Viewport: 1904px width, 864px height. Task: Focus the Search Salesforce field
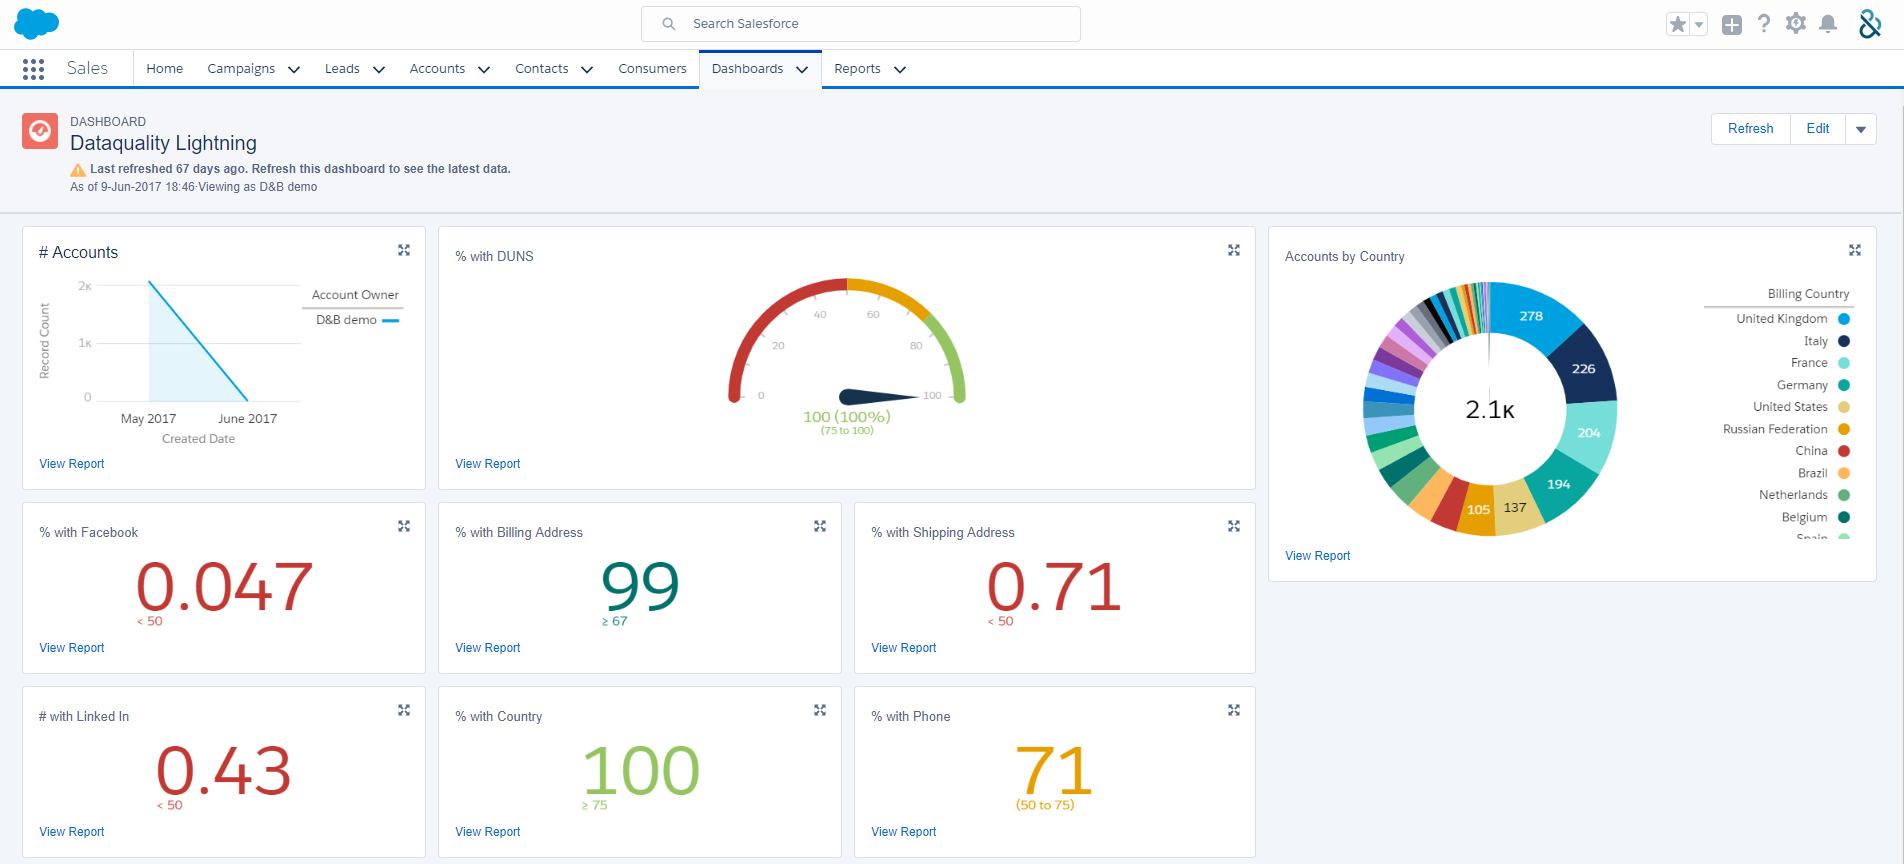click(x=861, y=24)
